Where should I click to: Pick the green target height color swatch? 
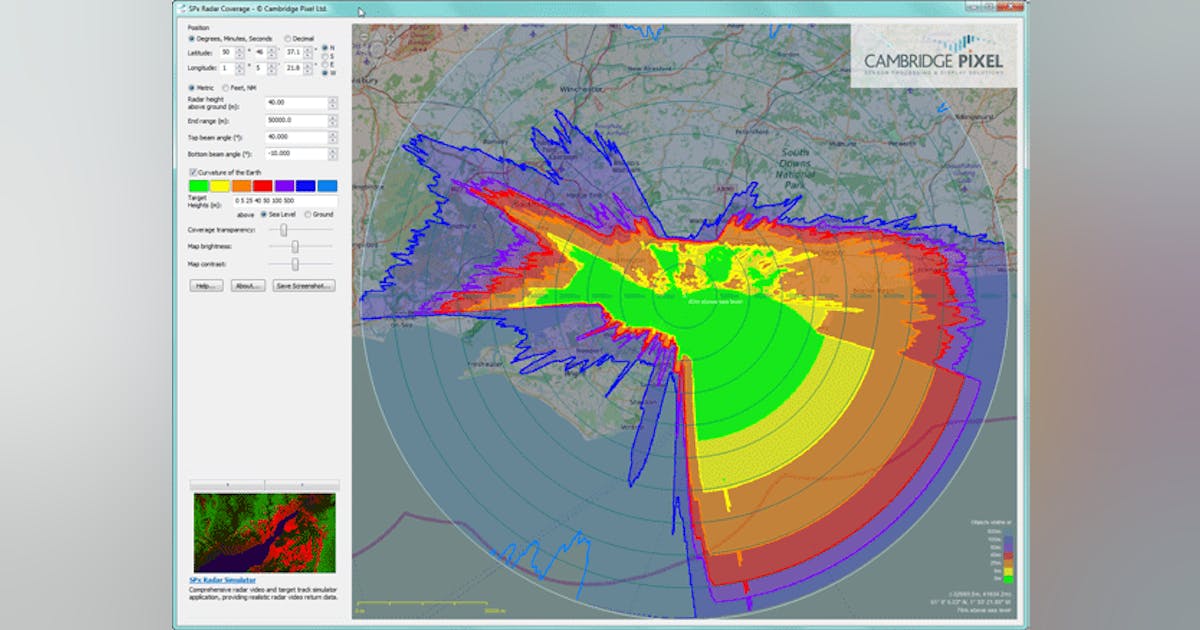click(x=198, y=186)
